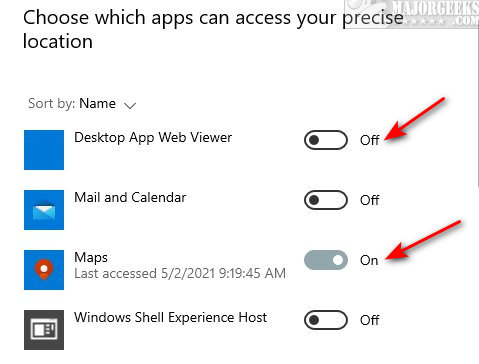Click the 'Sort by:' label text
This screenshot has width=479, height=364.
(52, 104)
